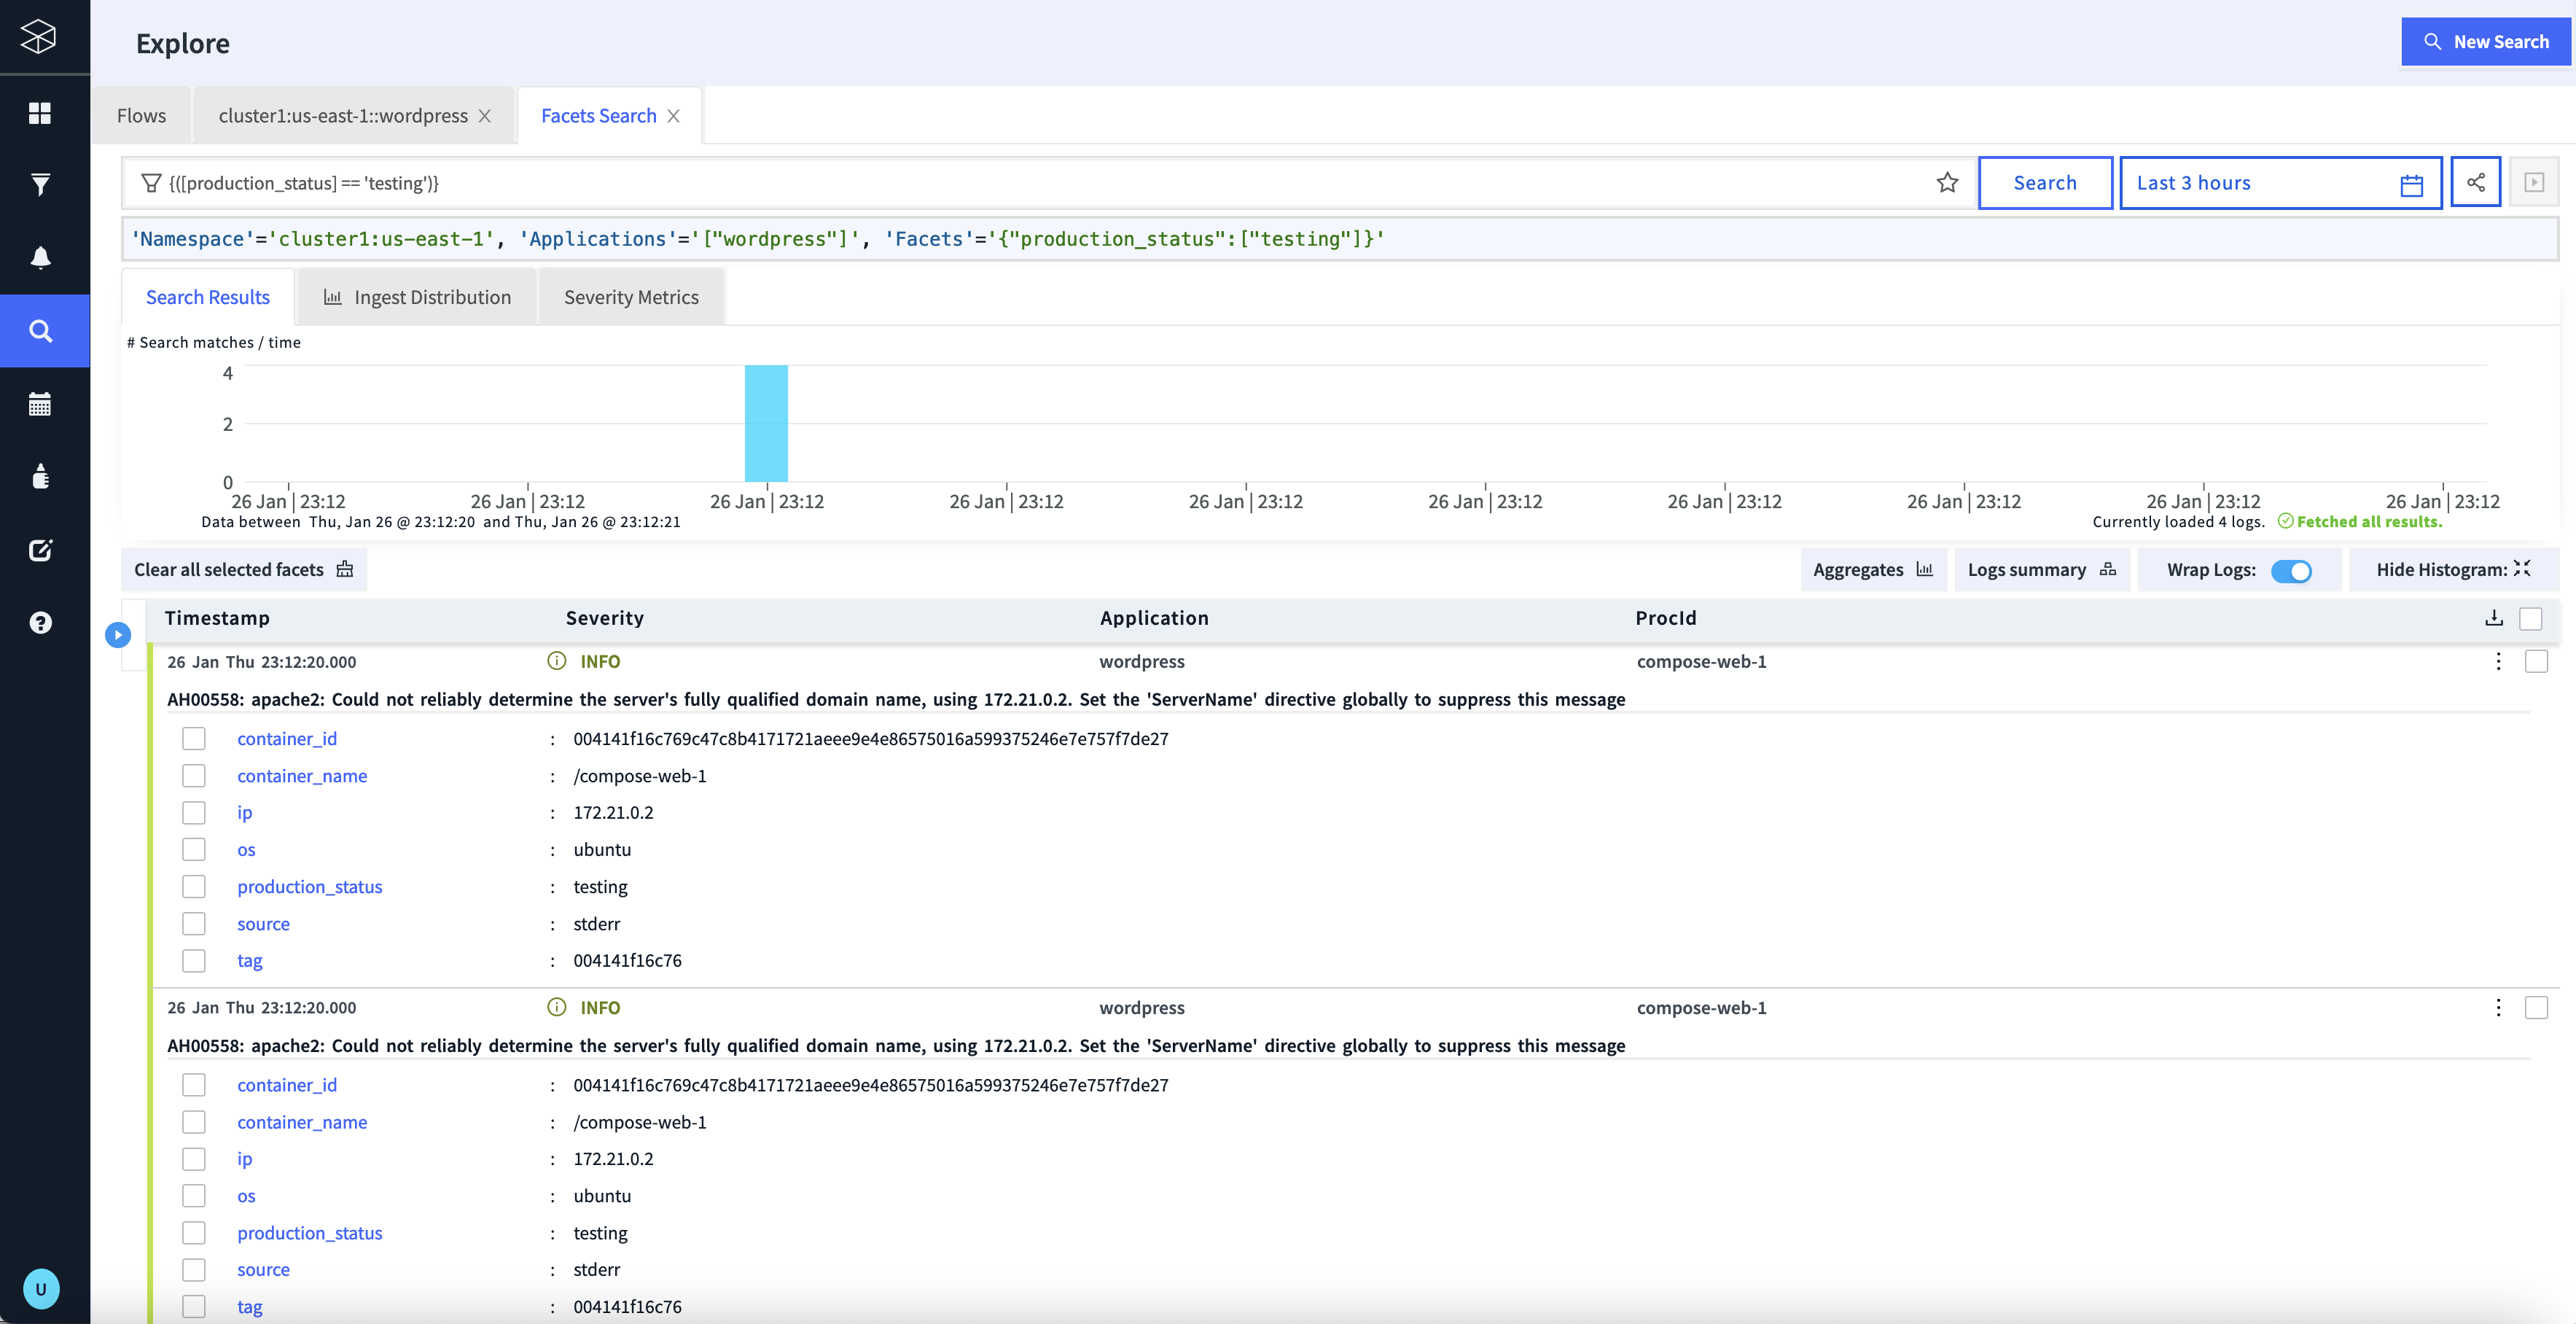The height and width of the screenshot is (1324, 2576).
Task: Click the star icon to favorite search
Action: [1947, 183]
